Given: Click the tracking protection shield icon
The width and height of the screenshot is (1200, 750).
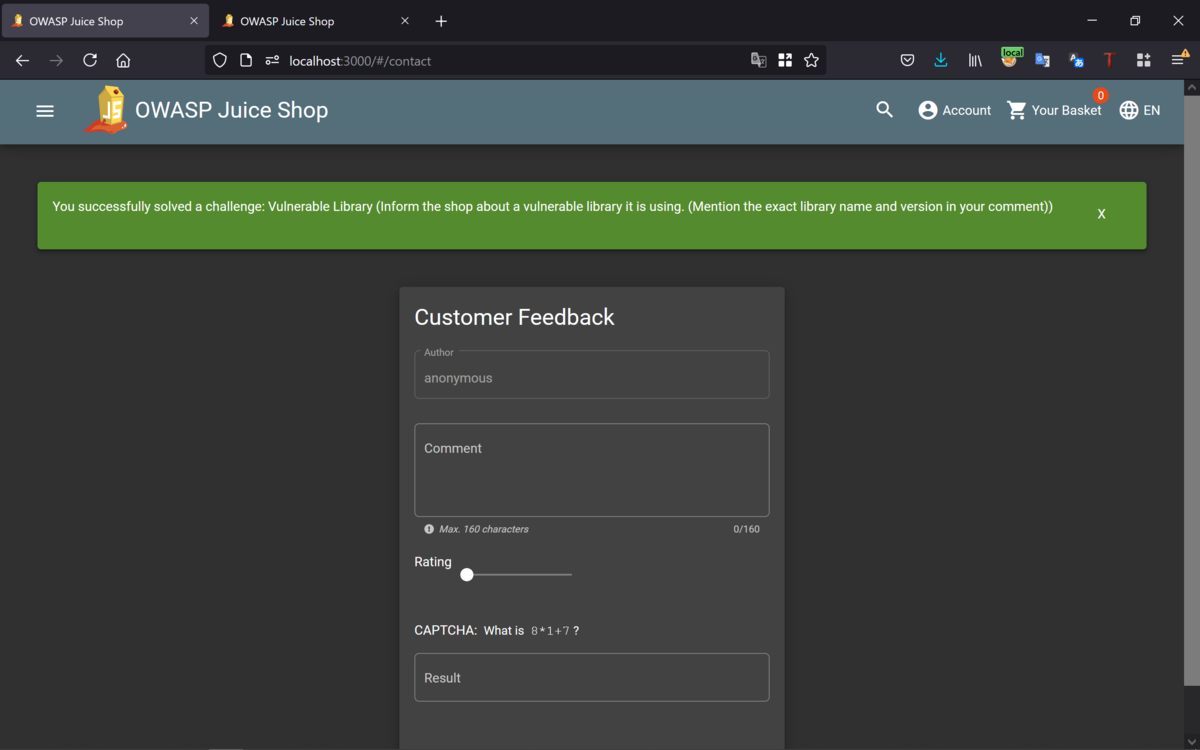Looking at the screenshot, I should click(220, 60).
